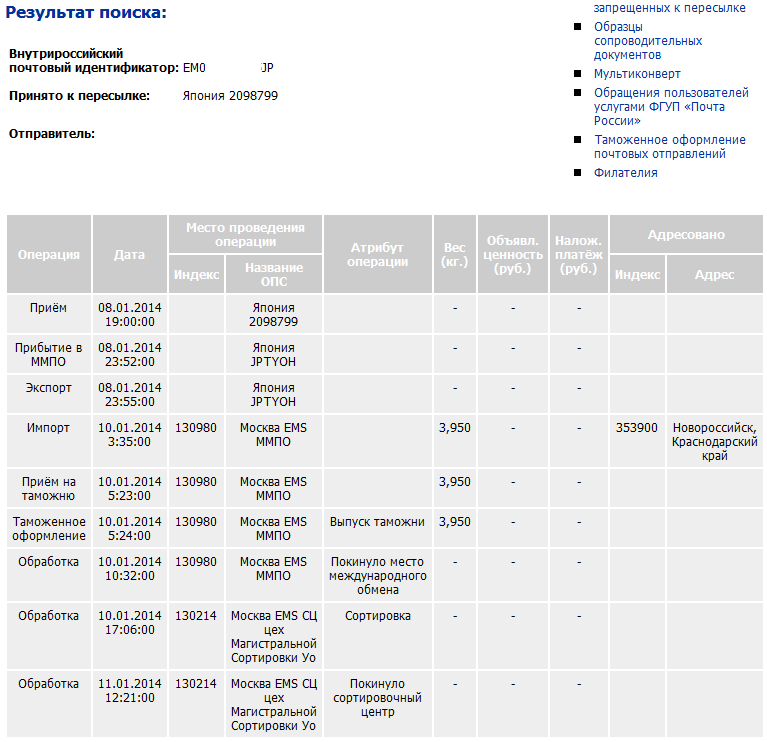The width and height of the screenshot is (767, 742).
Task: Click the Атрибут операции column header
Action: coord(378,254)
